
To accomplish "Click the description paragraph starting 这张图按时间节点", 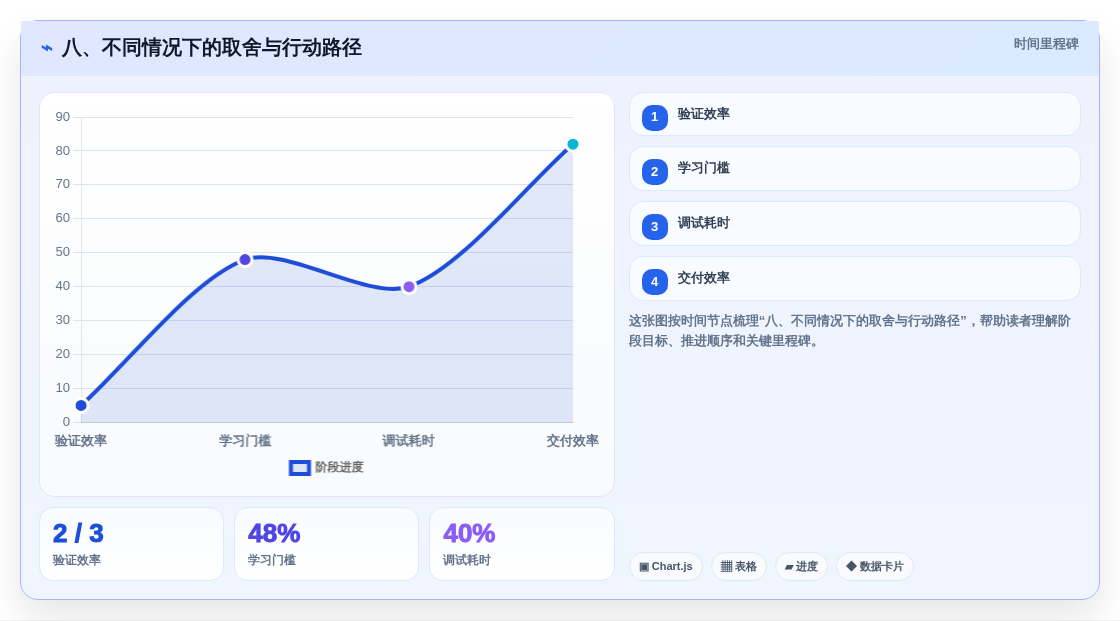I will pyautogui.click(x=850, y=331).
